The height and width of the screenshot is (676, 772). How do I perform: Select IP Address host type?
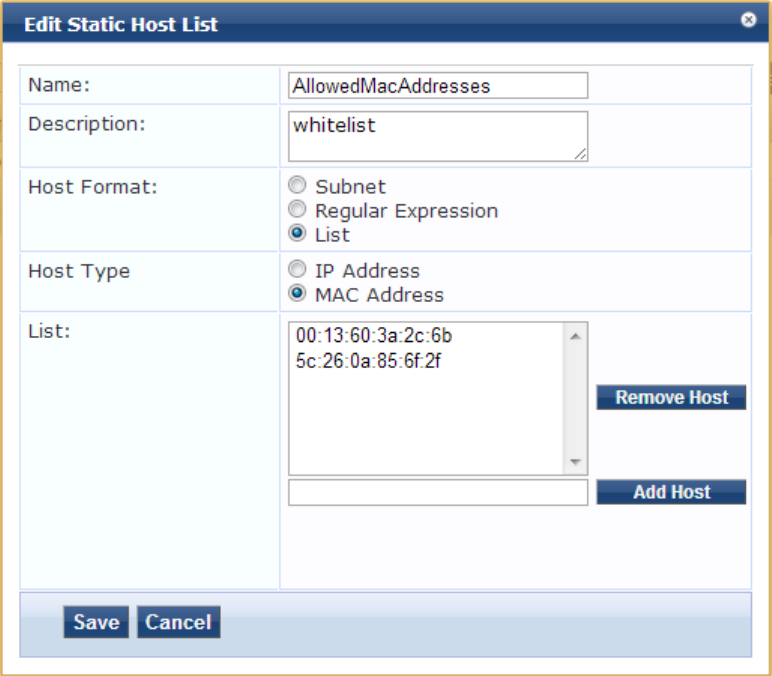coord(296,271)
